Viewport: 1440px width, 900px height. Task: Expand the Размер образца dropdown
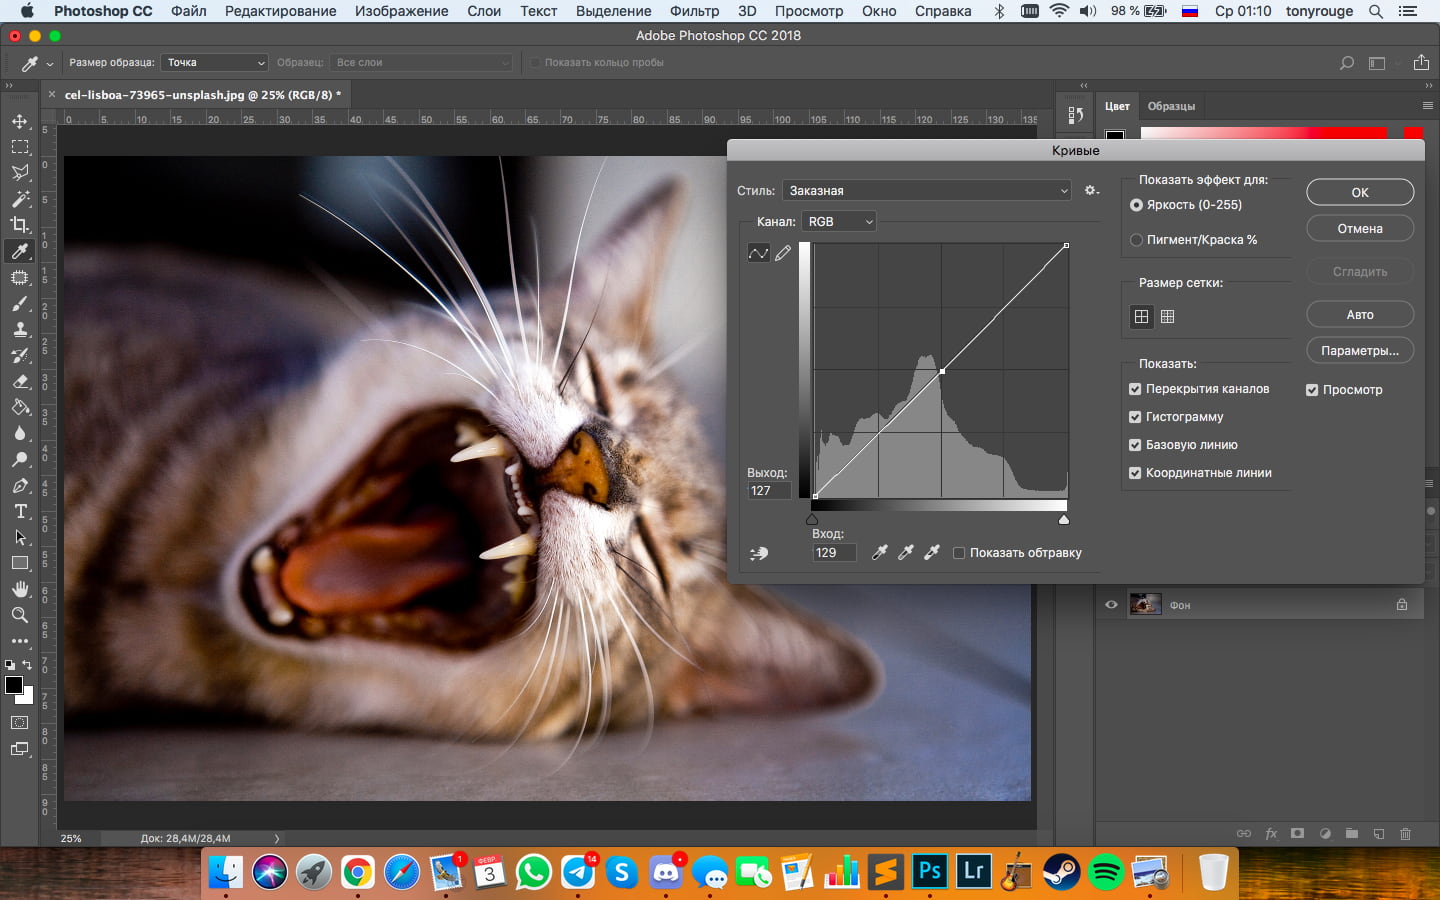point(215,63)
